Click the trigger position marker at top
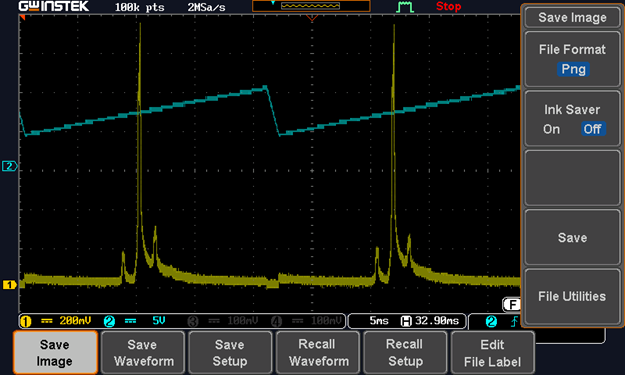Viewport: 625px width, 375px height. (x=312, y=18)
